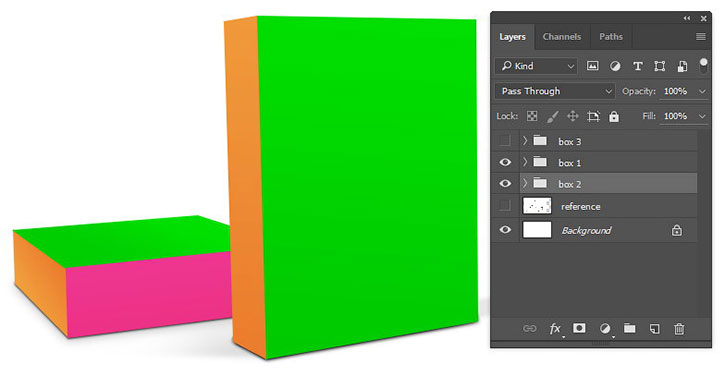Open the Kind filter dropdown
Image resolution: width=725 pixels, height=376 pixels.
tap(536, 66)
